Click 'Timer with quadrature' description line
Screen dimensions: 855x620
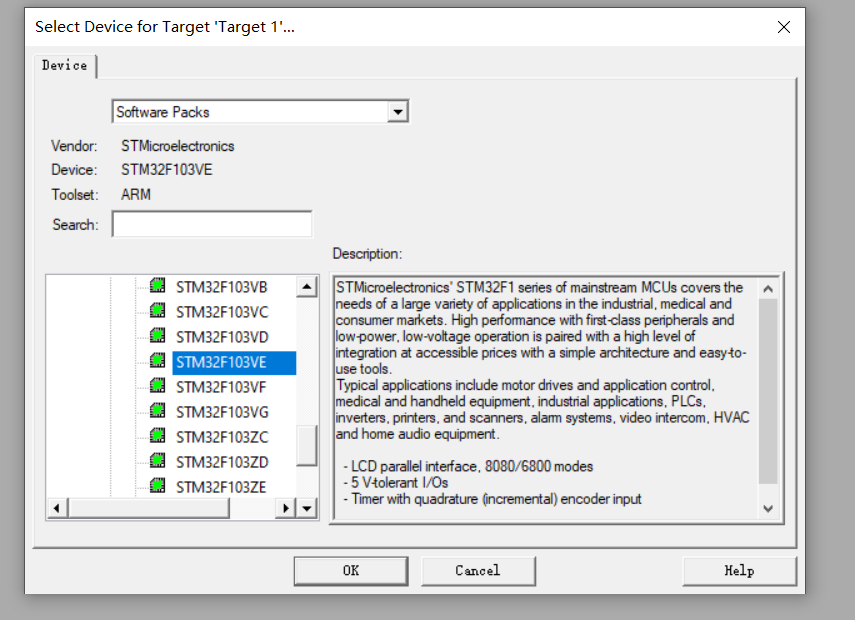coord(492,499)
